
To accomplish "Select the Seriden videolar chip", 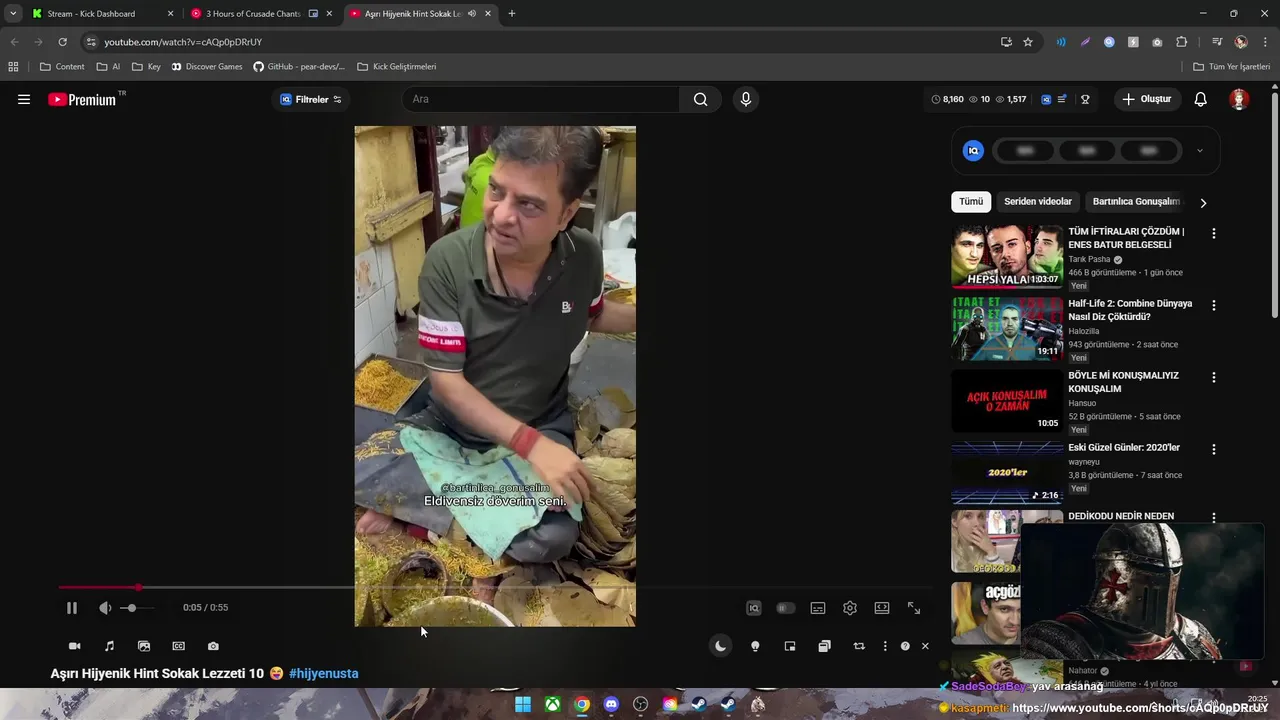I will 1038,201.
